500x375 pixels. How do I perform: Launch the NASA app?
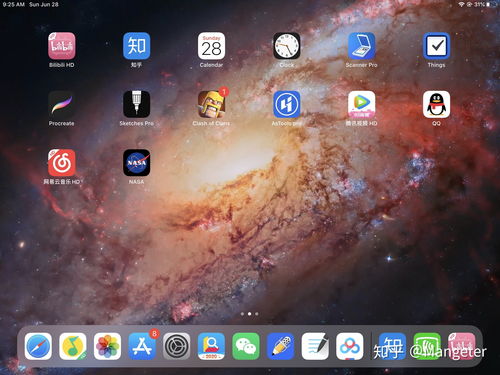(x=136, y=163)
